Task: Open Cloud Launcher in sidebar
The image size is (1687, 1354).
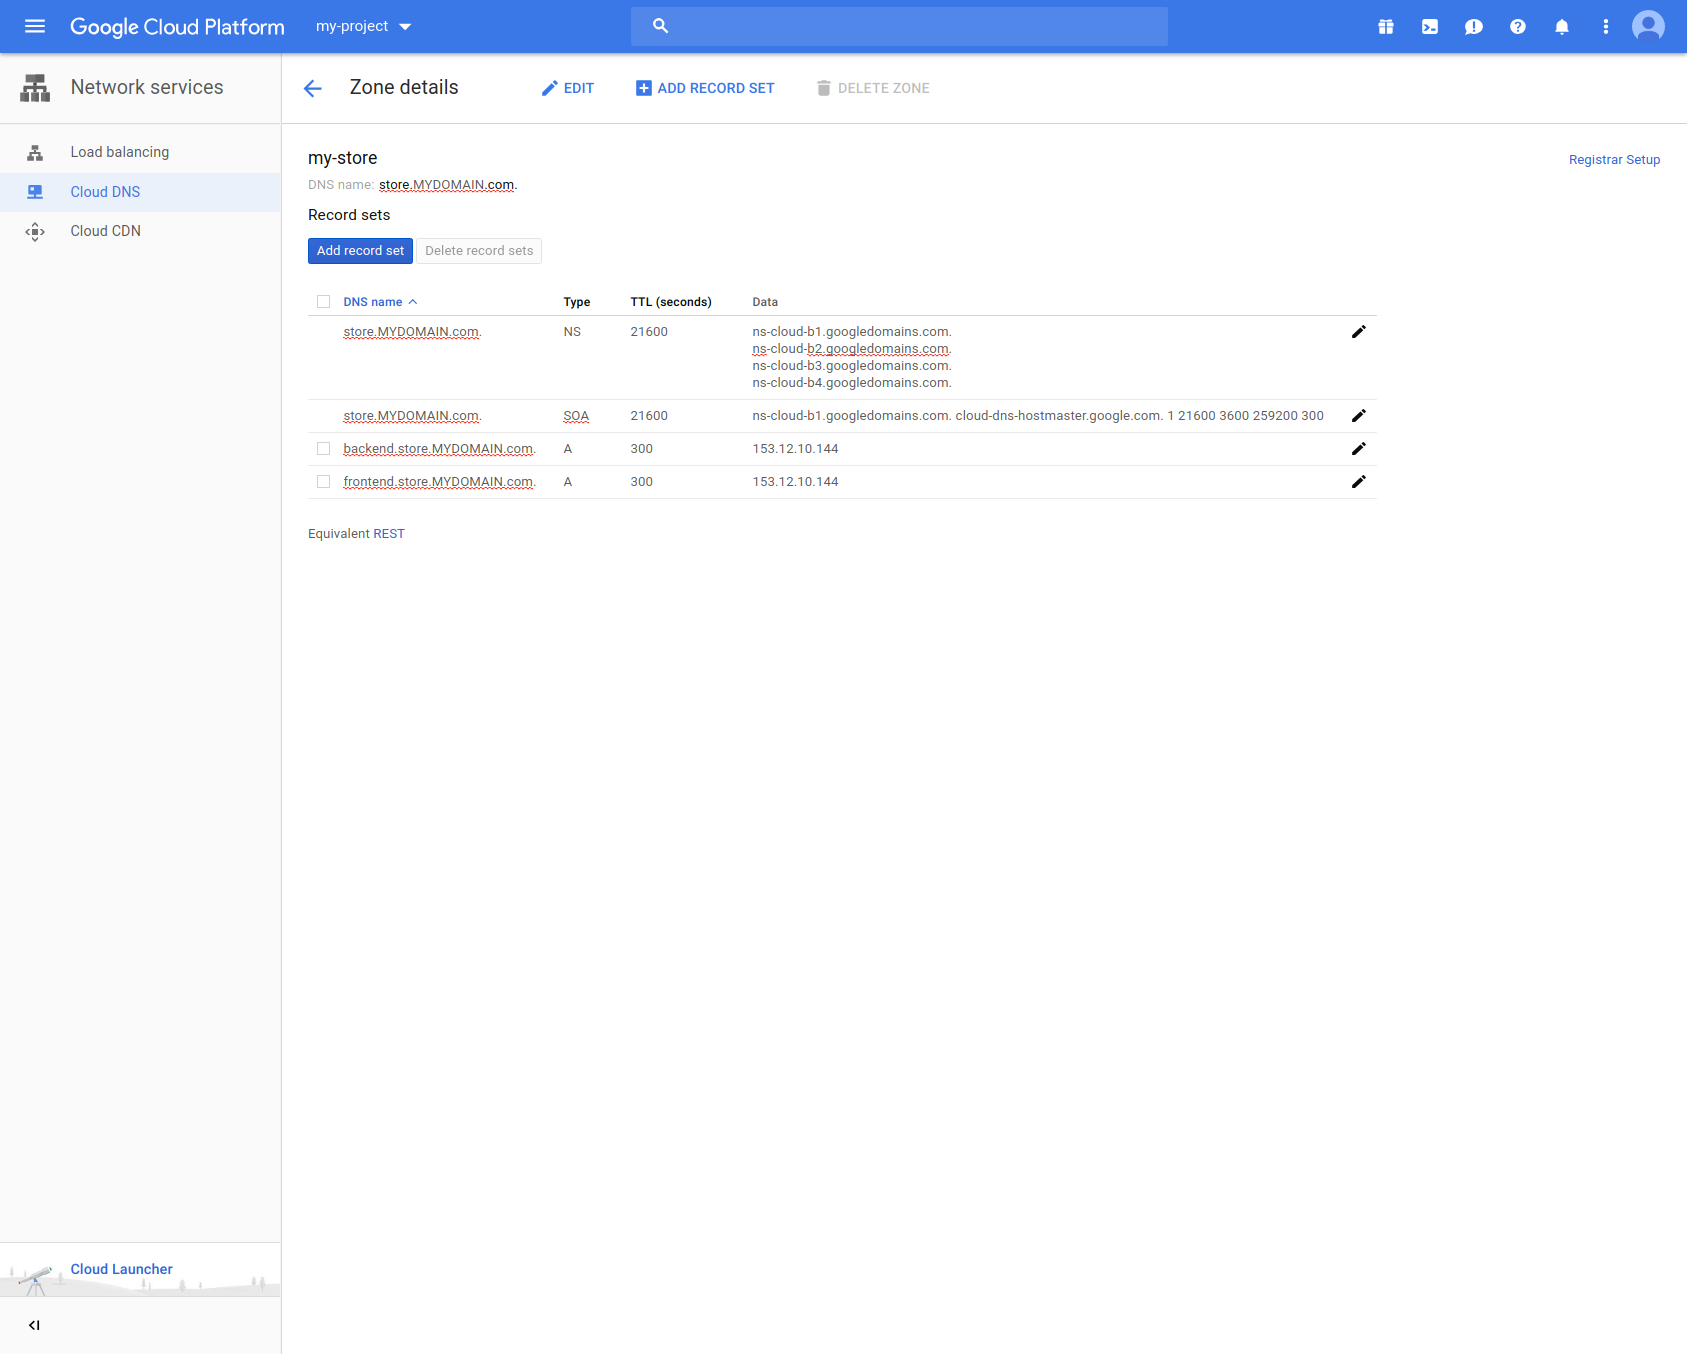Action: tap(121, 1269)
